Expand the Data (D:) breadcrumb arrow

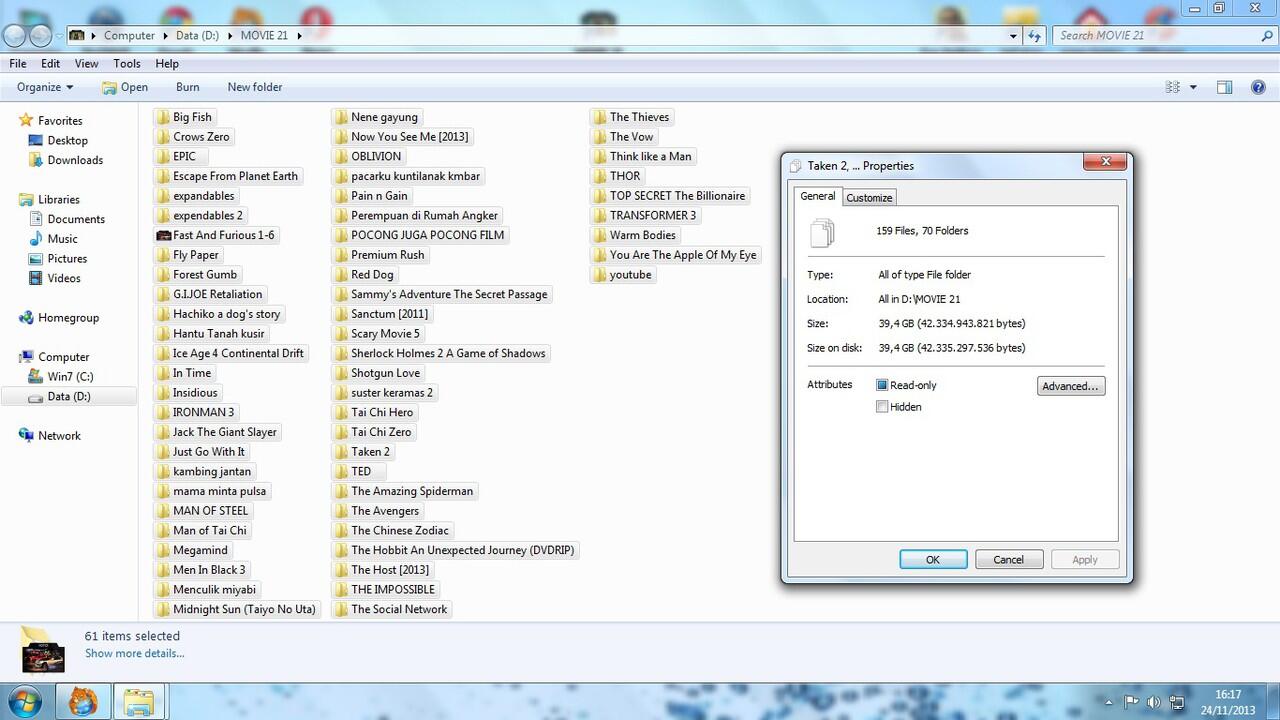pyautogui.click(x=230, y=35)
